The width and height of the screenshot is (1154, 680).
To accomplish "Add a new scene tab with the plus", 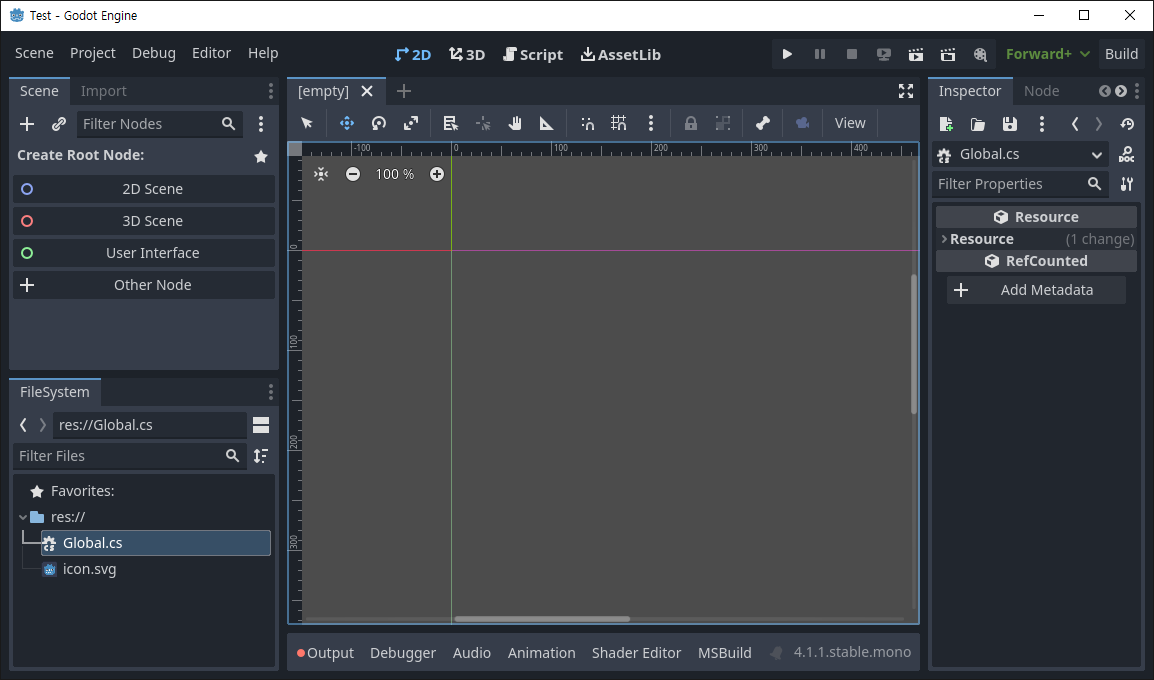I will 403,91.
